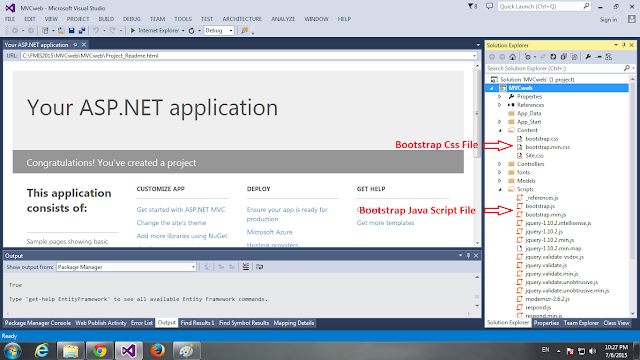Click the Redo toolbar icon
The width and height of the screenshot is (640, 360).
tap(112, 31)
